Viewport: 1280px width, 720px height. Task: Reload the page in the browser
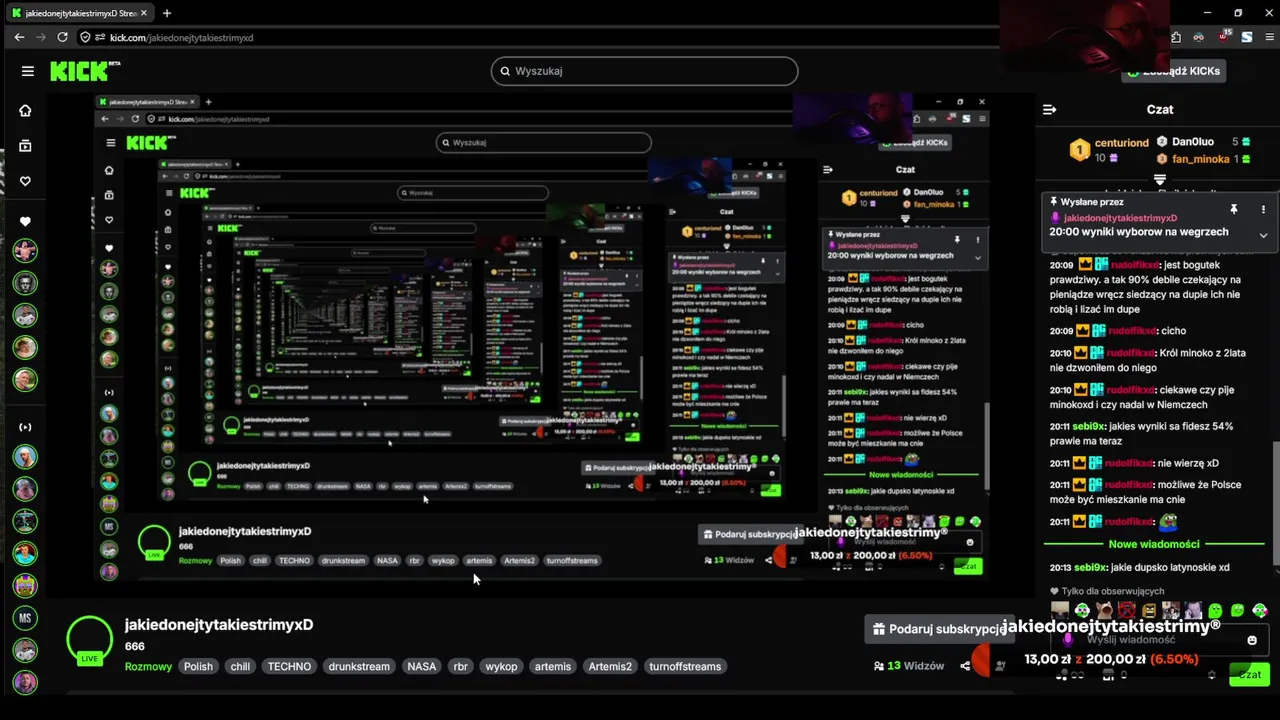pyautogui.click(x=62, y=37)
